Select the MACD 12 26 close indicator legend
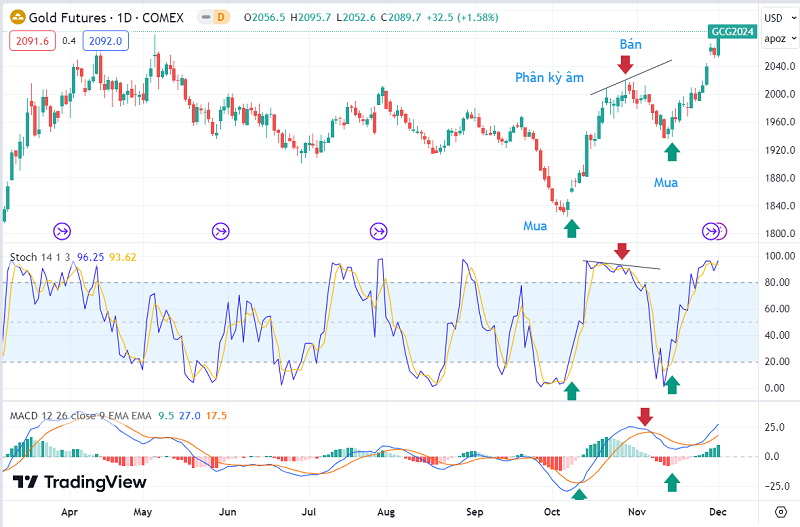Viewport: 800px width, 527px height. tap(80, 414)
